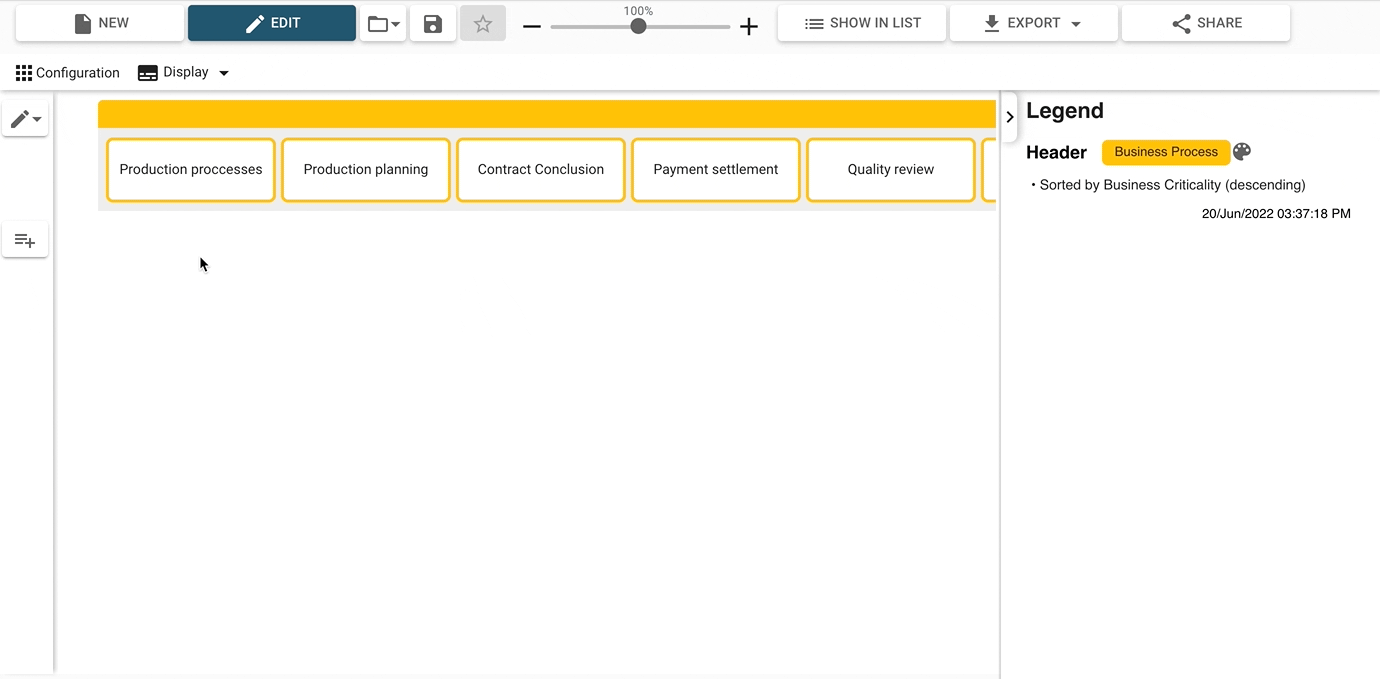The image size is (1380, 679).
Task: Open the Display dropdown menu
Action: click(x=184, y=73)
